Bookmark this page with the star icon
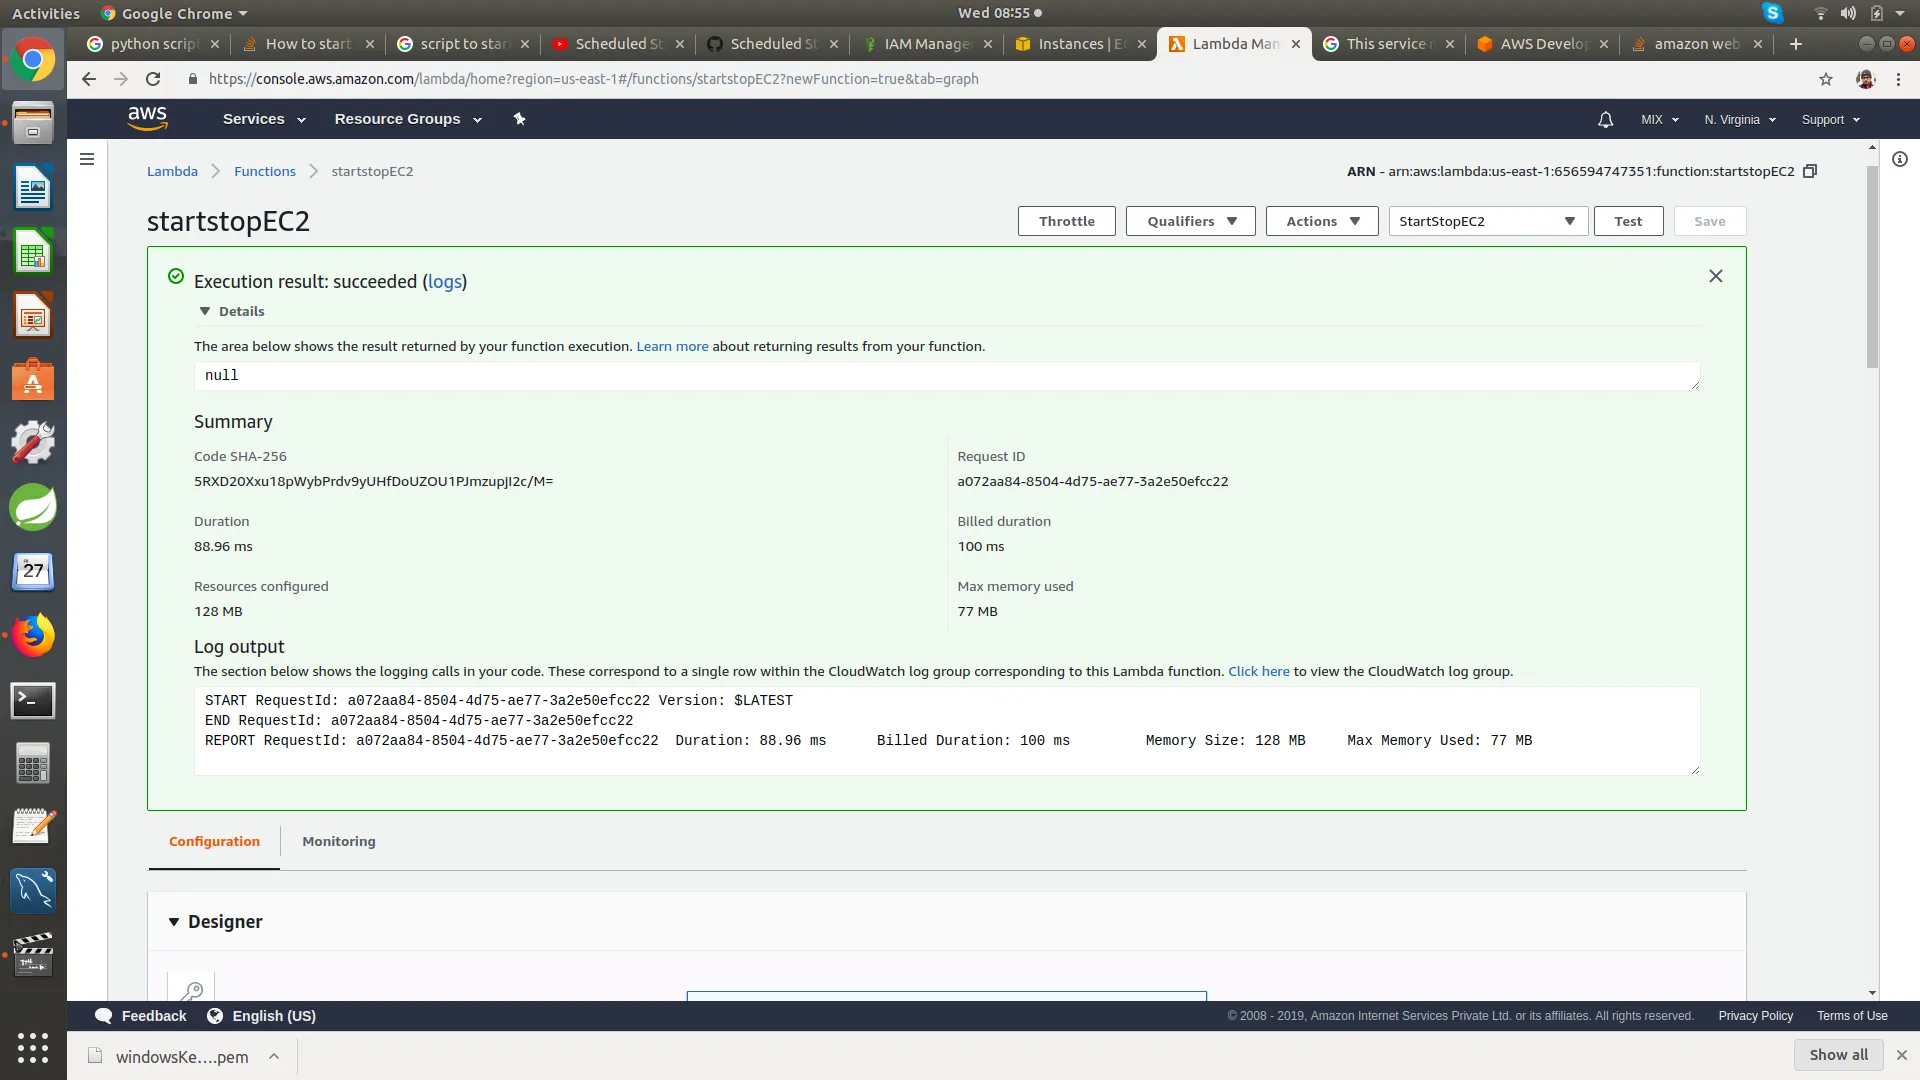Image resolution: width=1920 pixels, height=1080 pixels. pyautogui.click(x=1826, y=79)
